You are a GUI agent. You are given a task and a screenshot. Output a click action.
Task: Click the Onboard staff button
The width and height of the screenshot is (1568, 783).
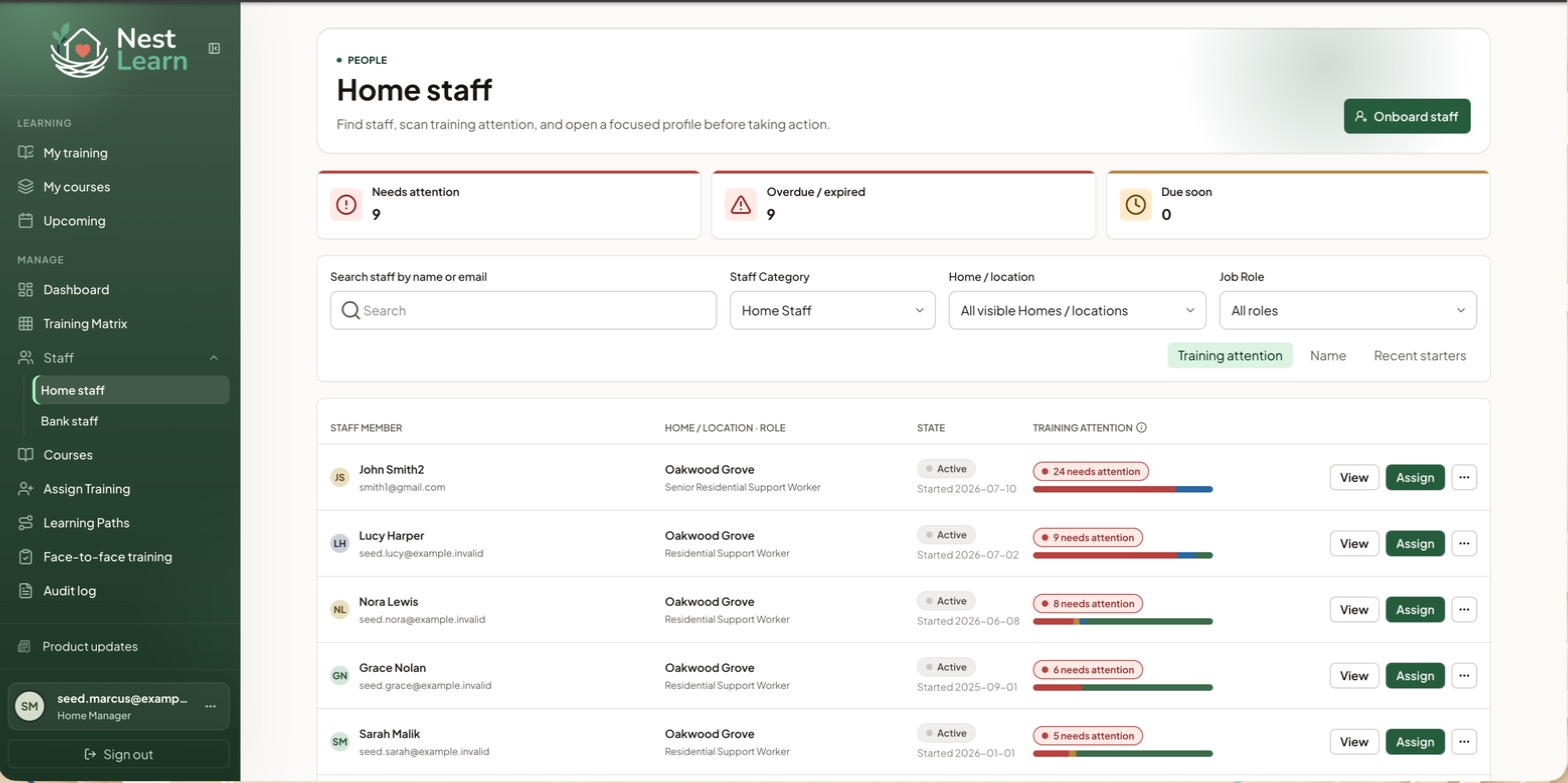tap(1407, 116)
